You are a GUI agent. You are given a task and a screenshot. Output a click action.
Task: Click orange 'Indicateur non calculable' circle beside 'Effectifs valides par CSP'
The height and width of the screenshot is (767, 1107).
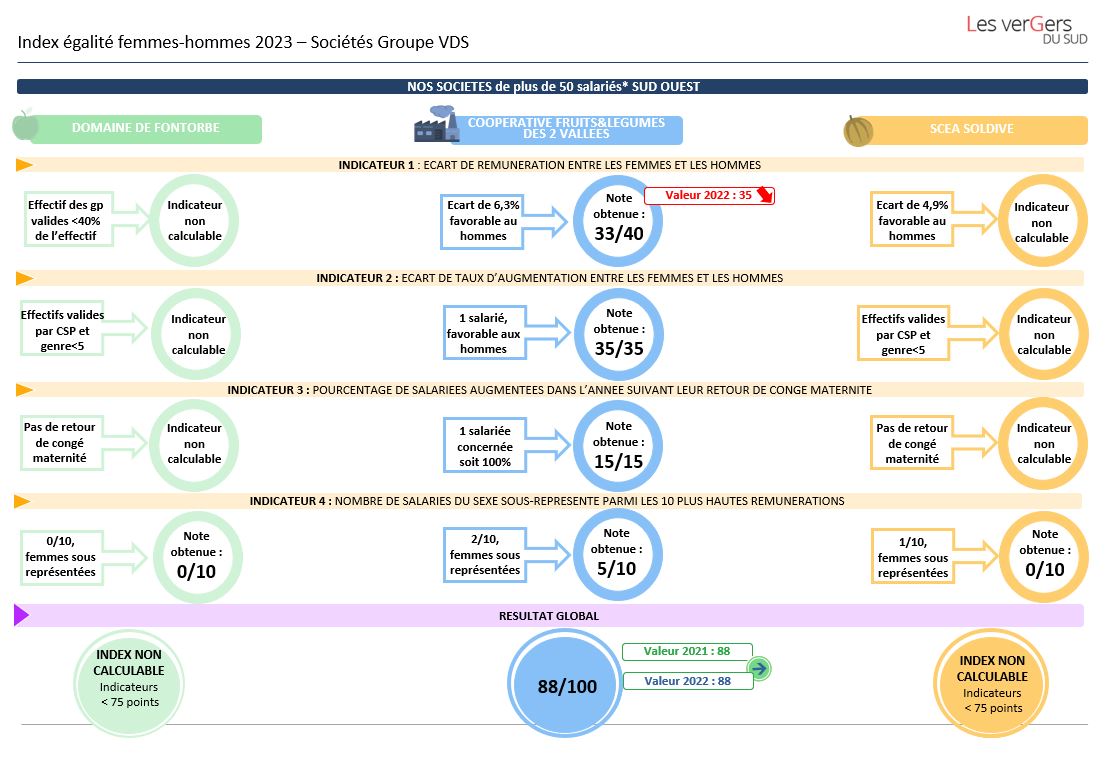coord(1044,334)
